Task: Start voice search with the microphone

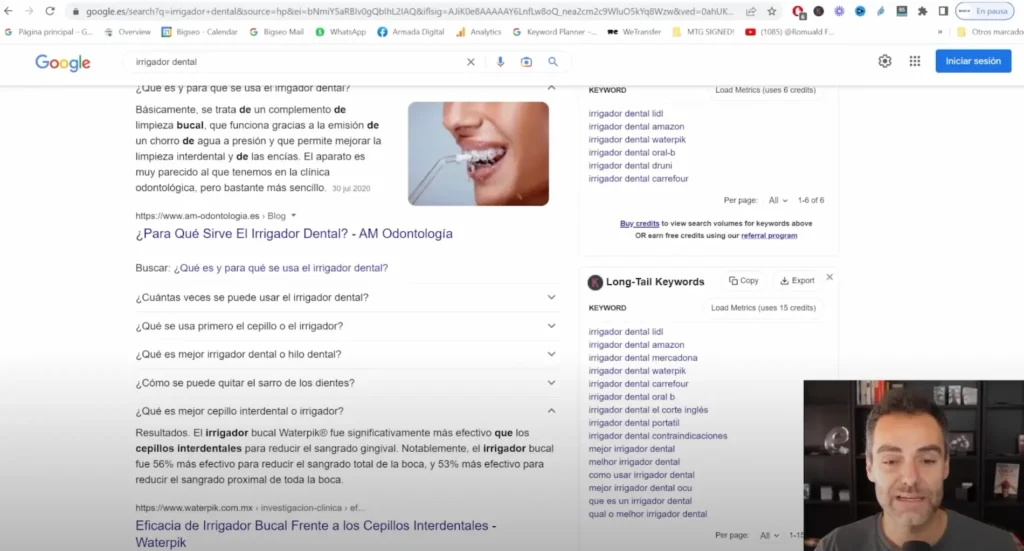Action: coord(500,61)
